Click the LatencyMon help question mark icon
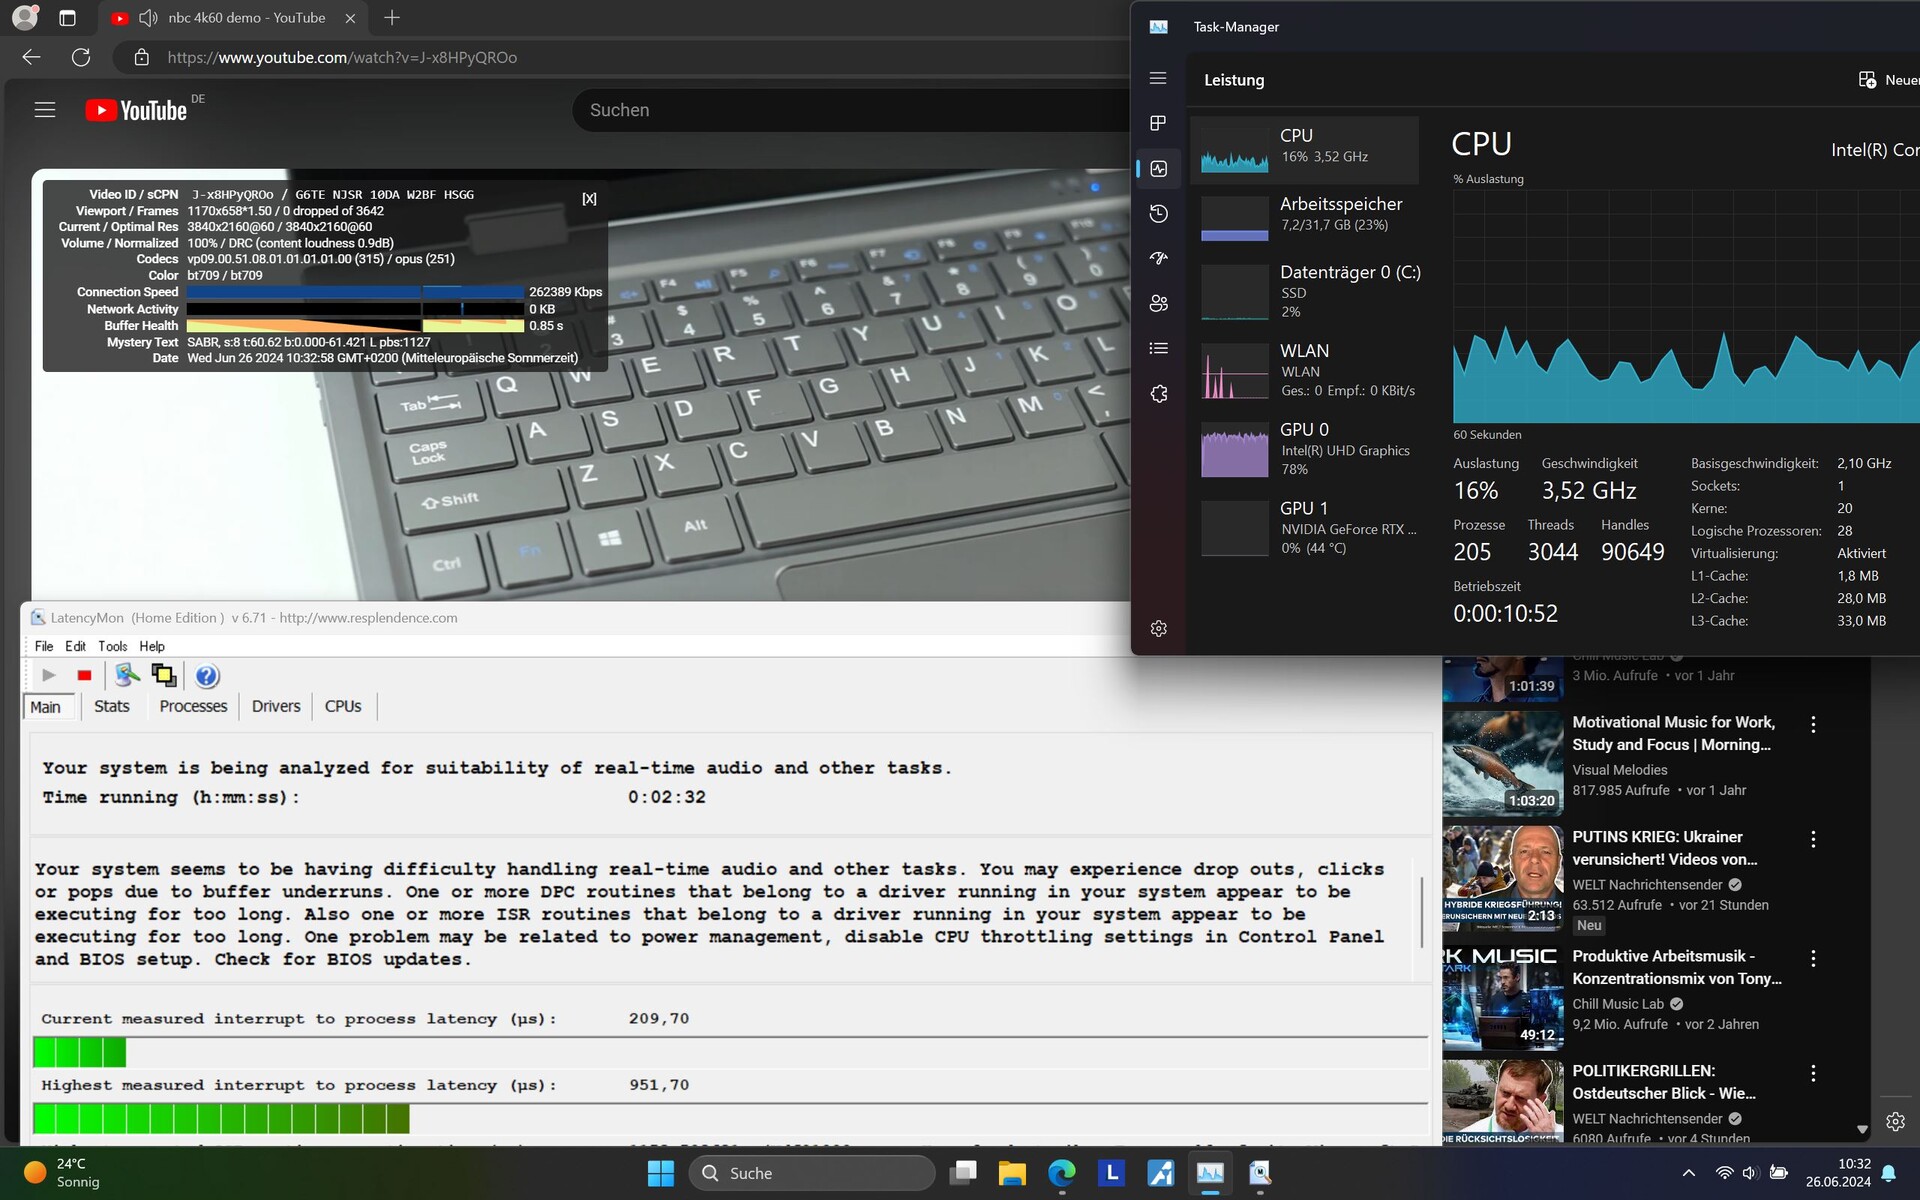This screenshot has width=1920, height=1200. 207,676
